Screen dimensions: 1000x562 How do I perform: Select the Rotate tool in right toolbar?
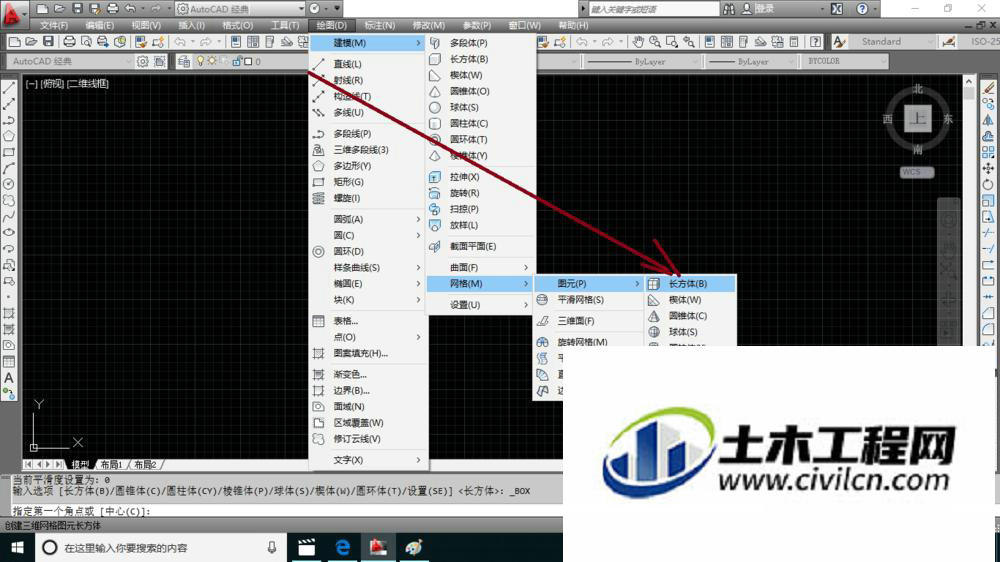(988, 184)
